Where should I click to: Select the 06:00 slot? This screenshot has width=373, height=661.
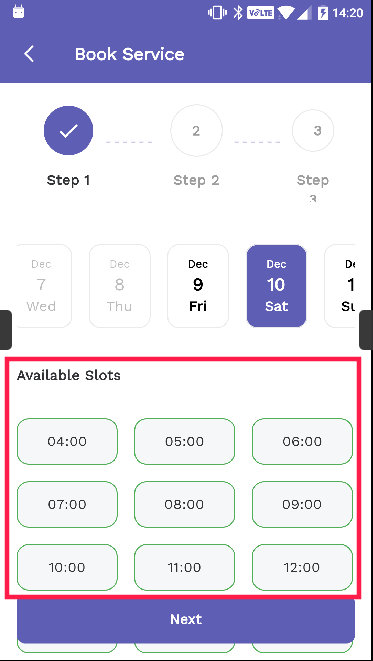(302, 441)
